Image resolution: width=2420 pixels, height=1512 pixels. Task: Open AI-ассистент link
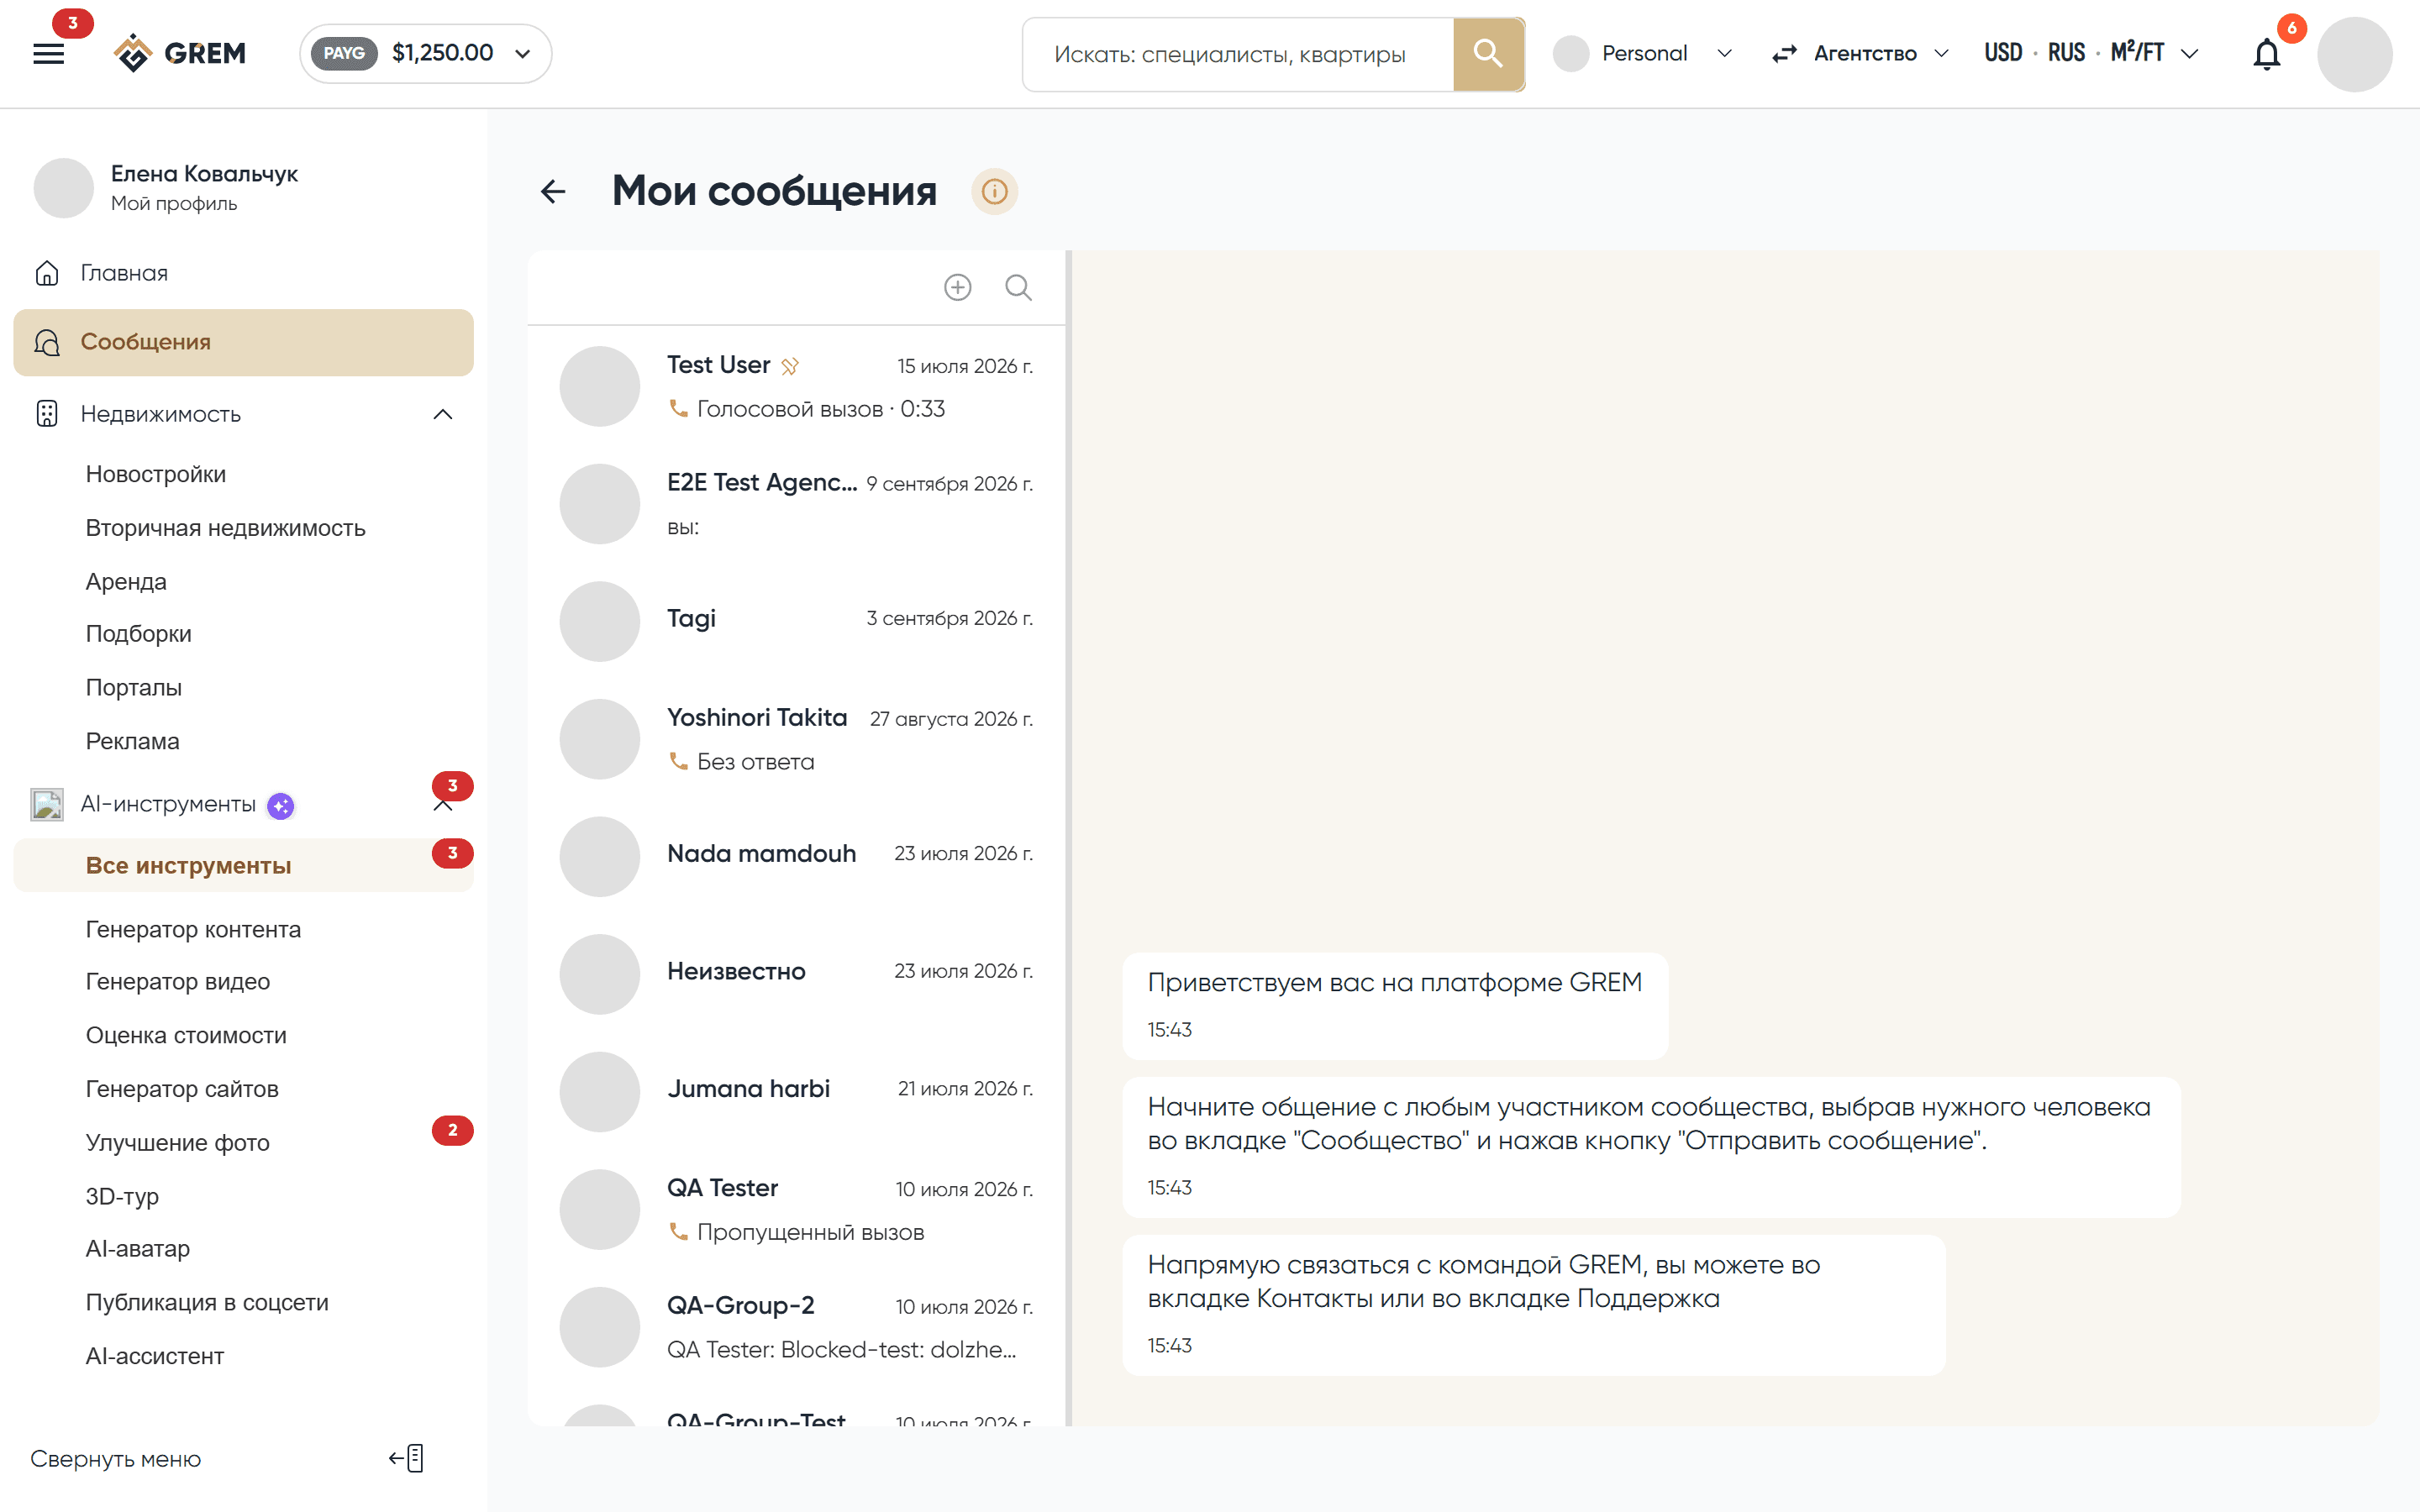155,1356
